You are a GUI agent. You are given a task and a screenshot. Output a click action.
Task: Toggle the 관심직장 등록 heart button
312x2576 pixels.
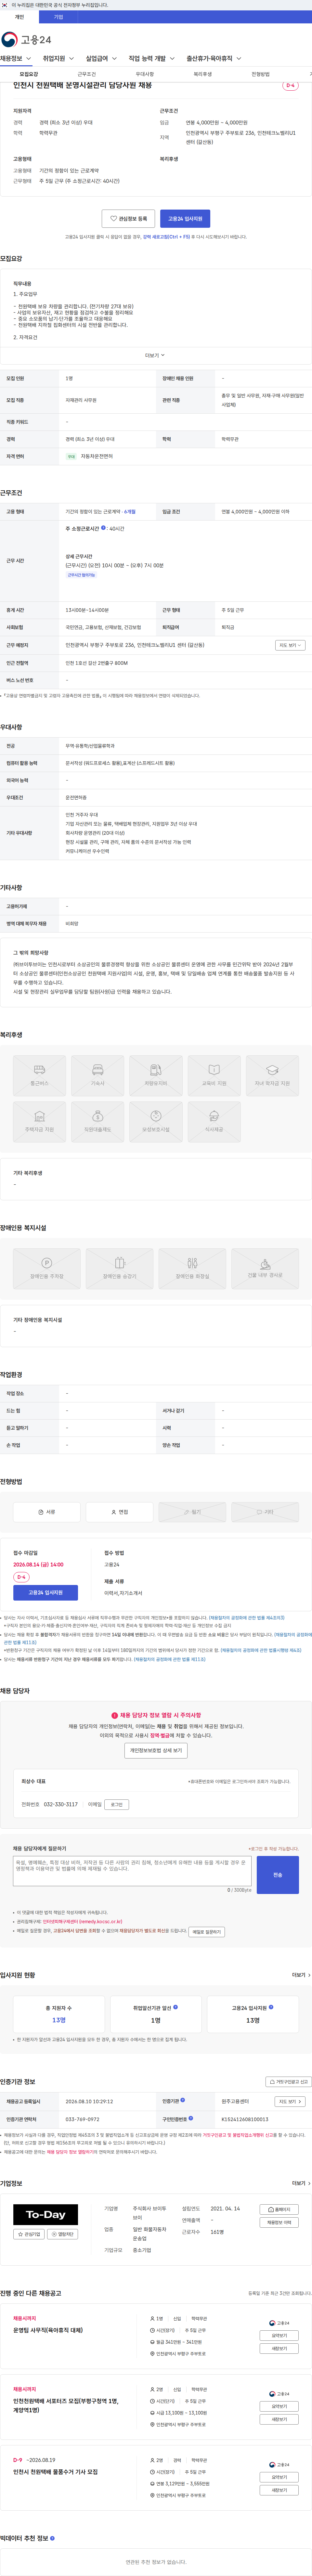pos(128,218)
